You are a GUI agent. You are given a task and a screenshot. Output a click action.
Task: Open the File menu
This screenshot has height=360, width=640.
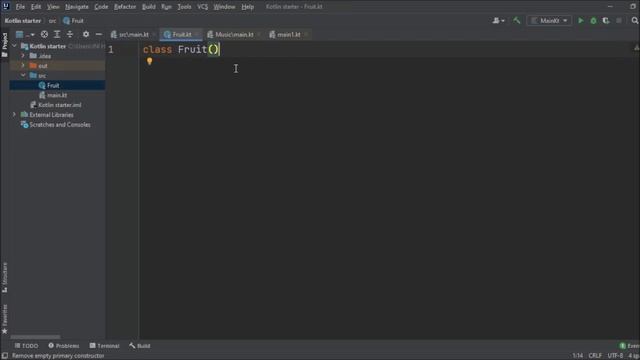[20, 7]
